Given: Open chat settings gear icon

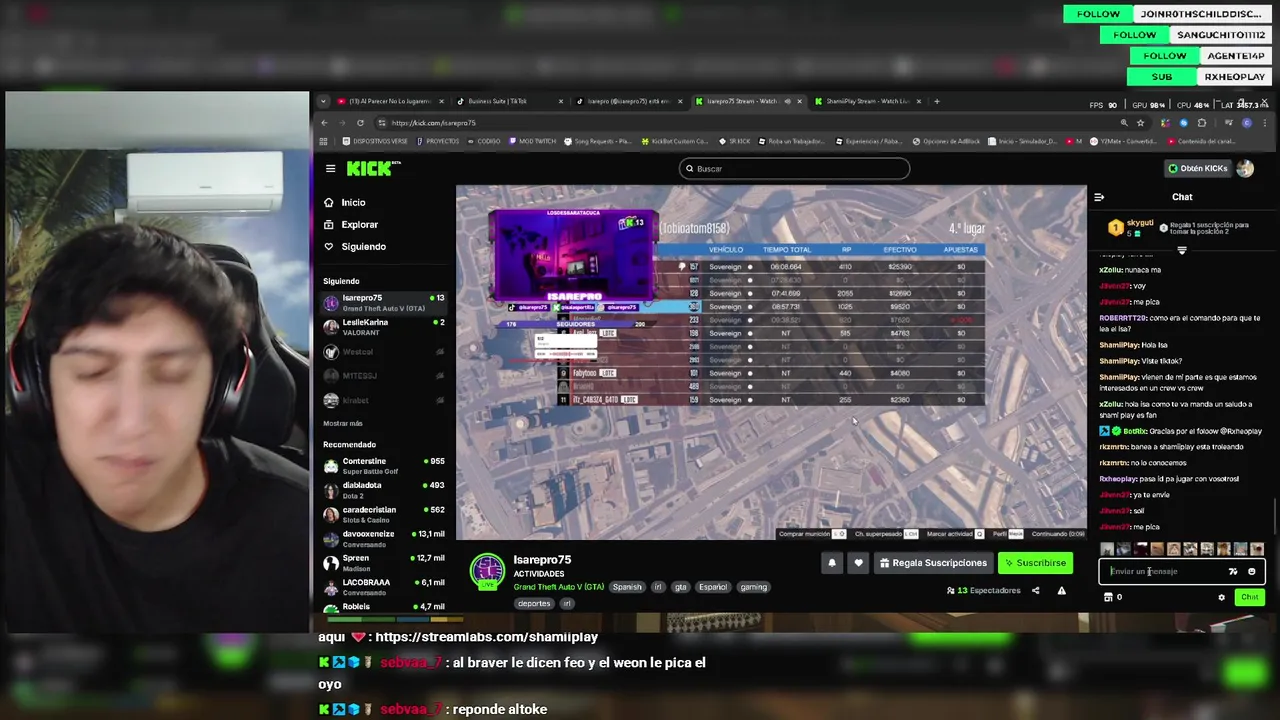Looking at the screenshot, I should (x=1221, y=597).
